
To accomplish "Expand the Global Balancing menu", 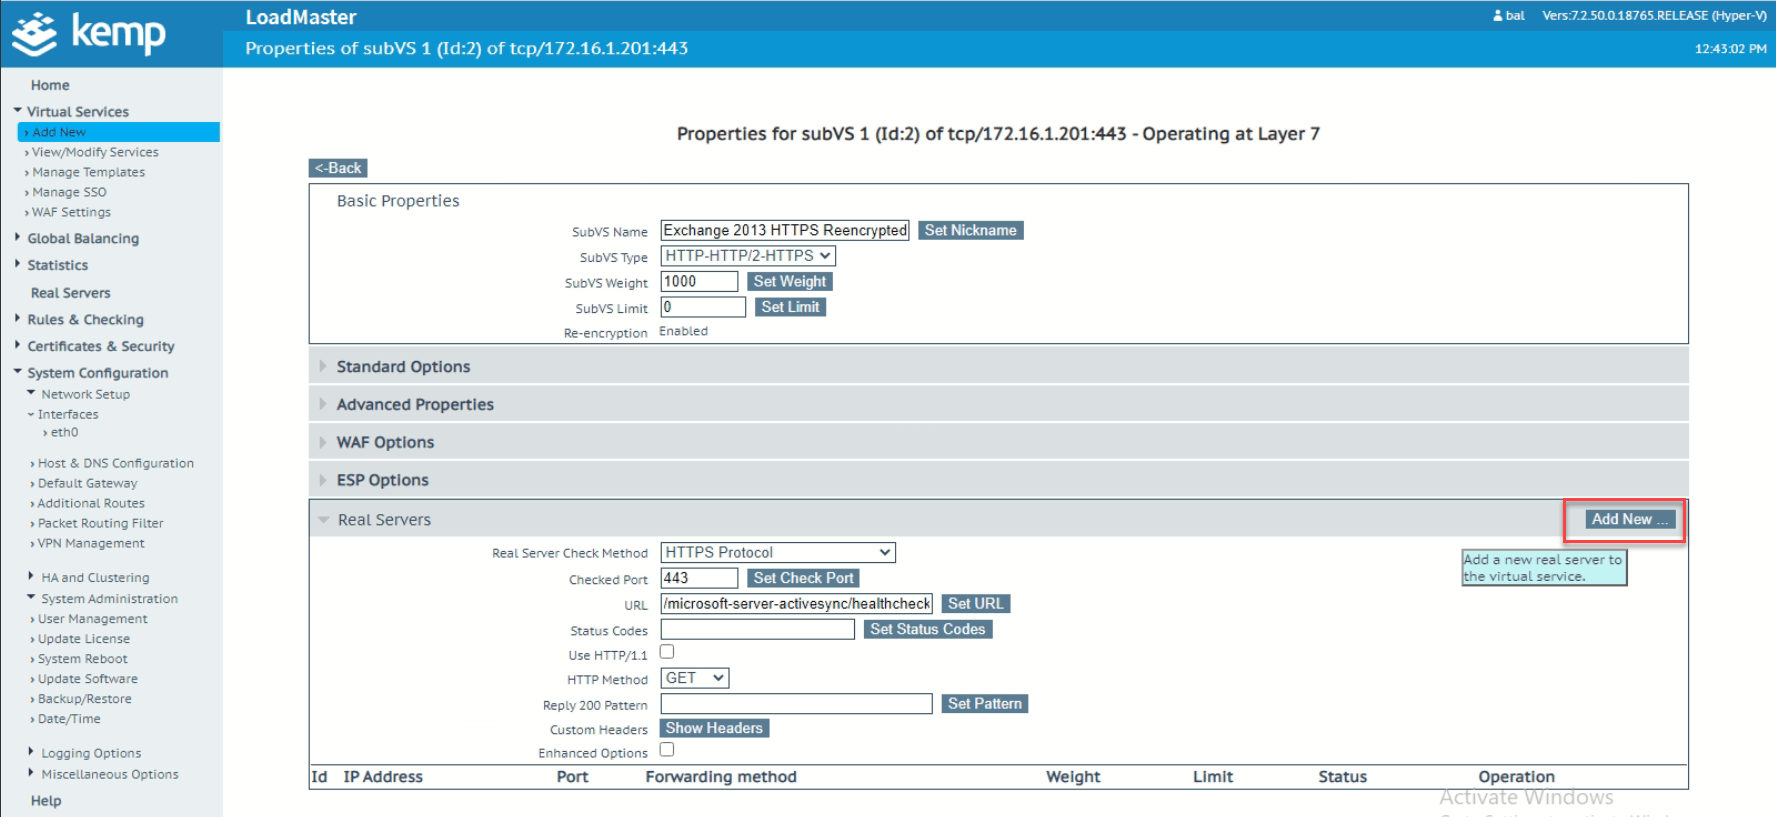I will tap(83, 239).
